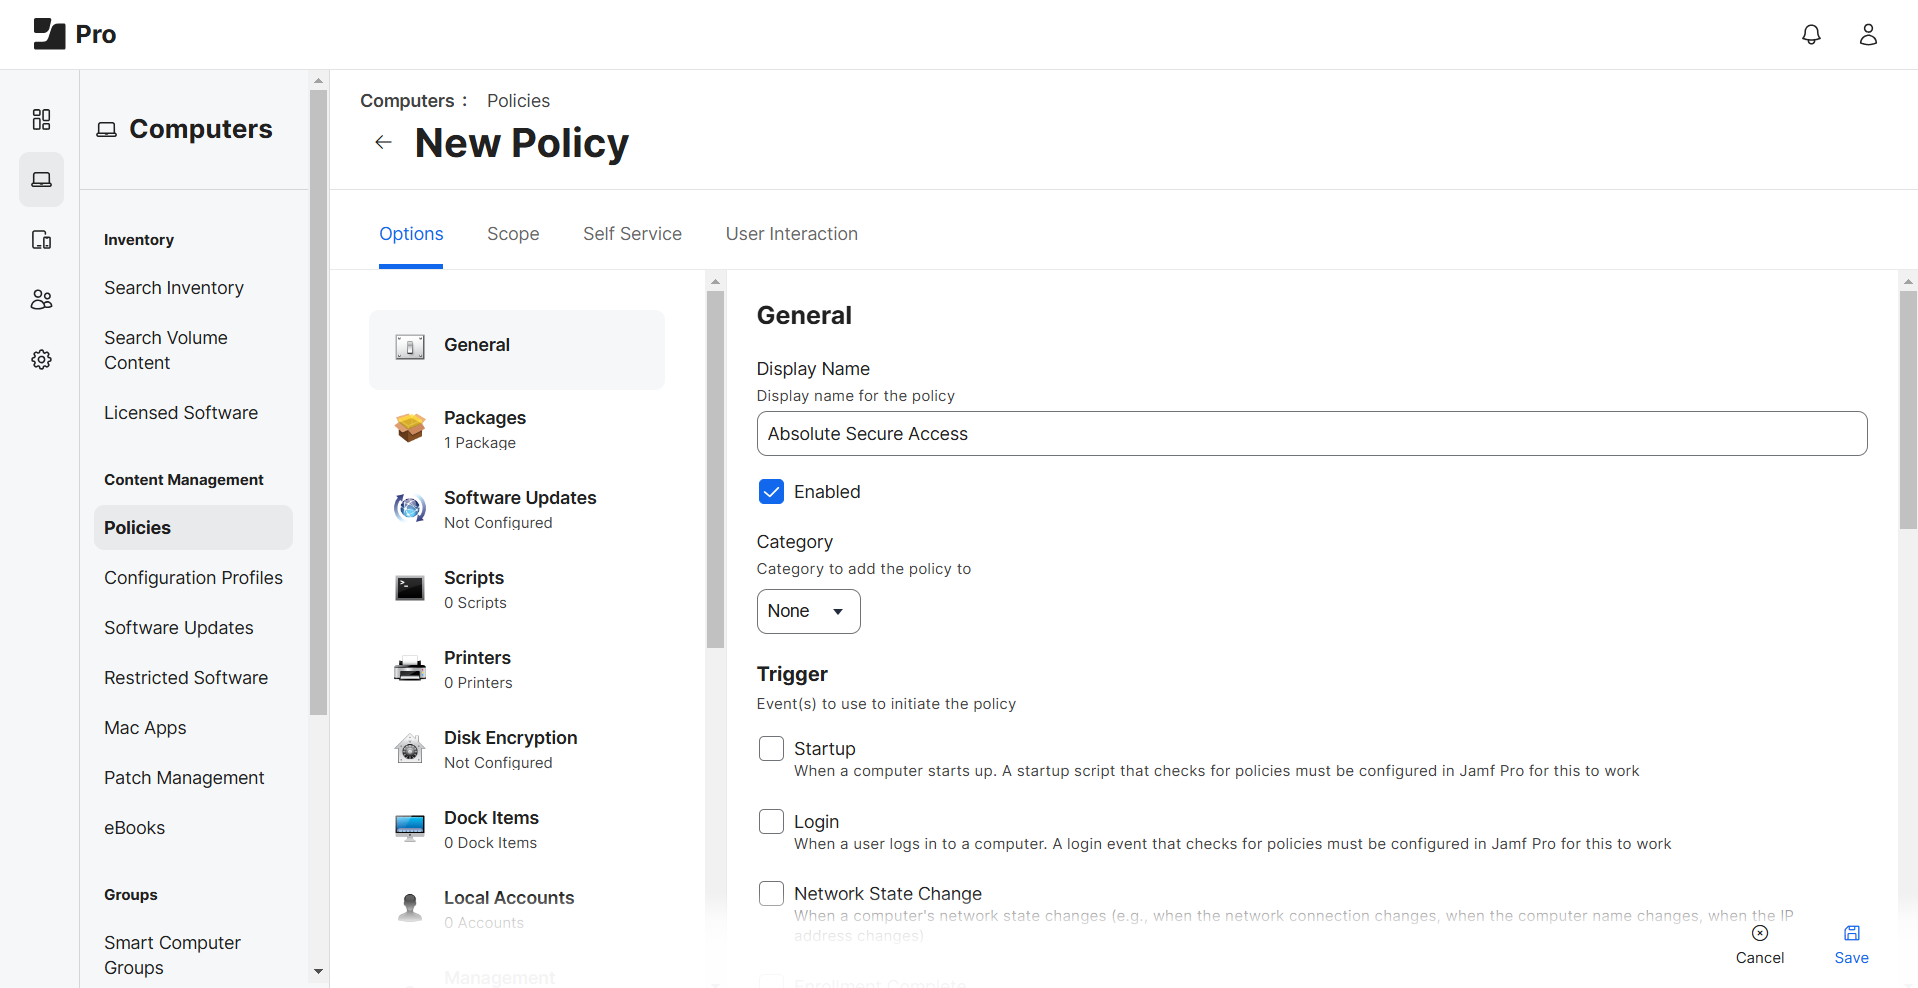Check the Login trigger checkbox

771,821
